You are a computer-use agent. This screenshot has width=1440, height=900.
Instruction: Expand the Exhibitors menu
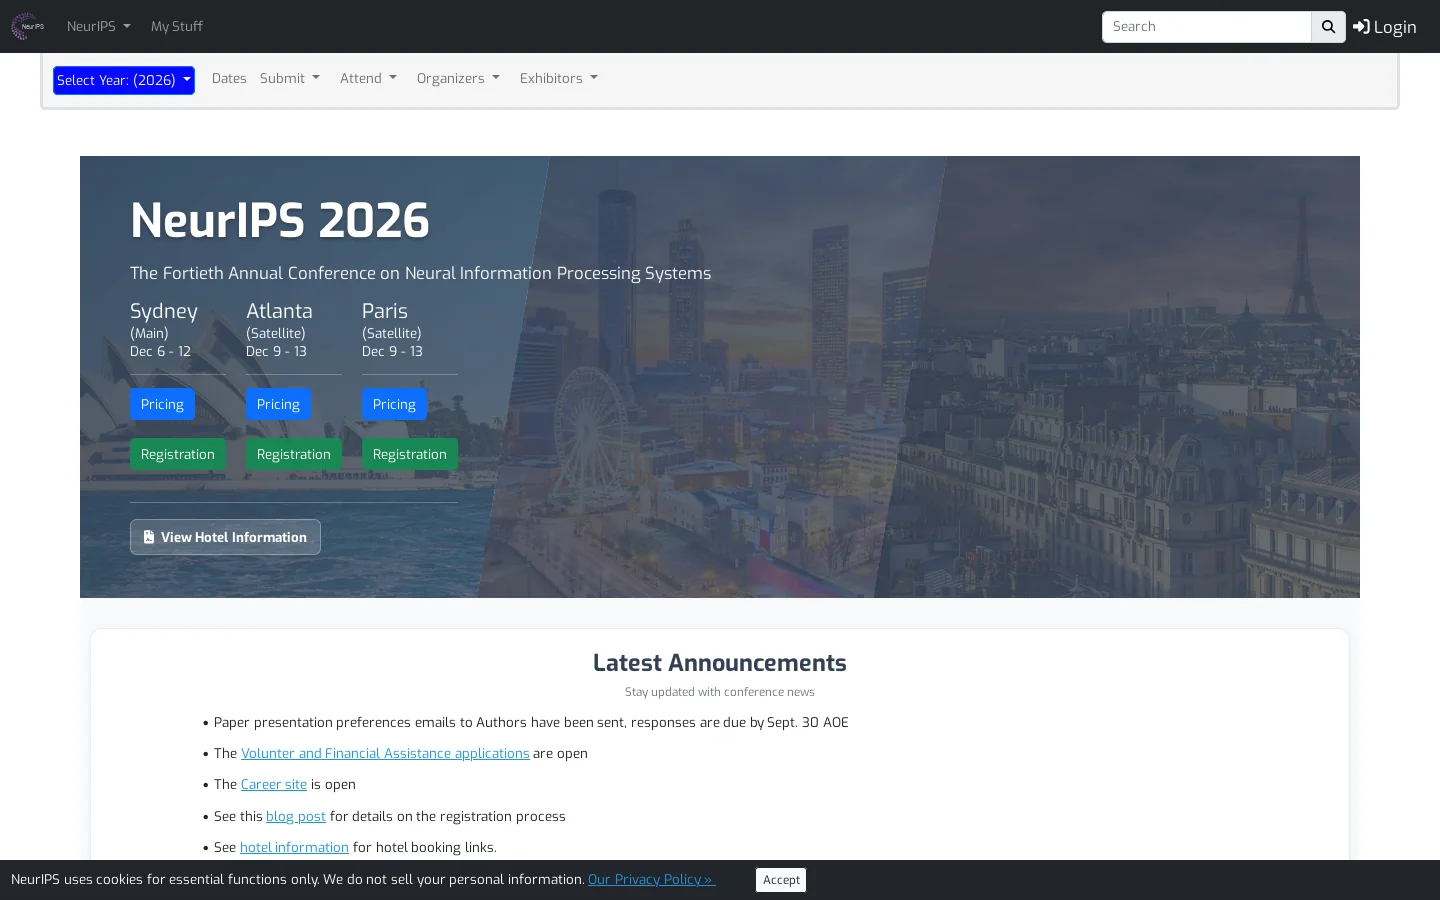pos(559,78)
